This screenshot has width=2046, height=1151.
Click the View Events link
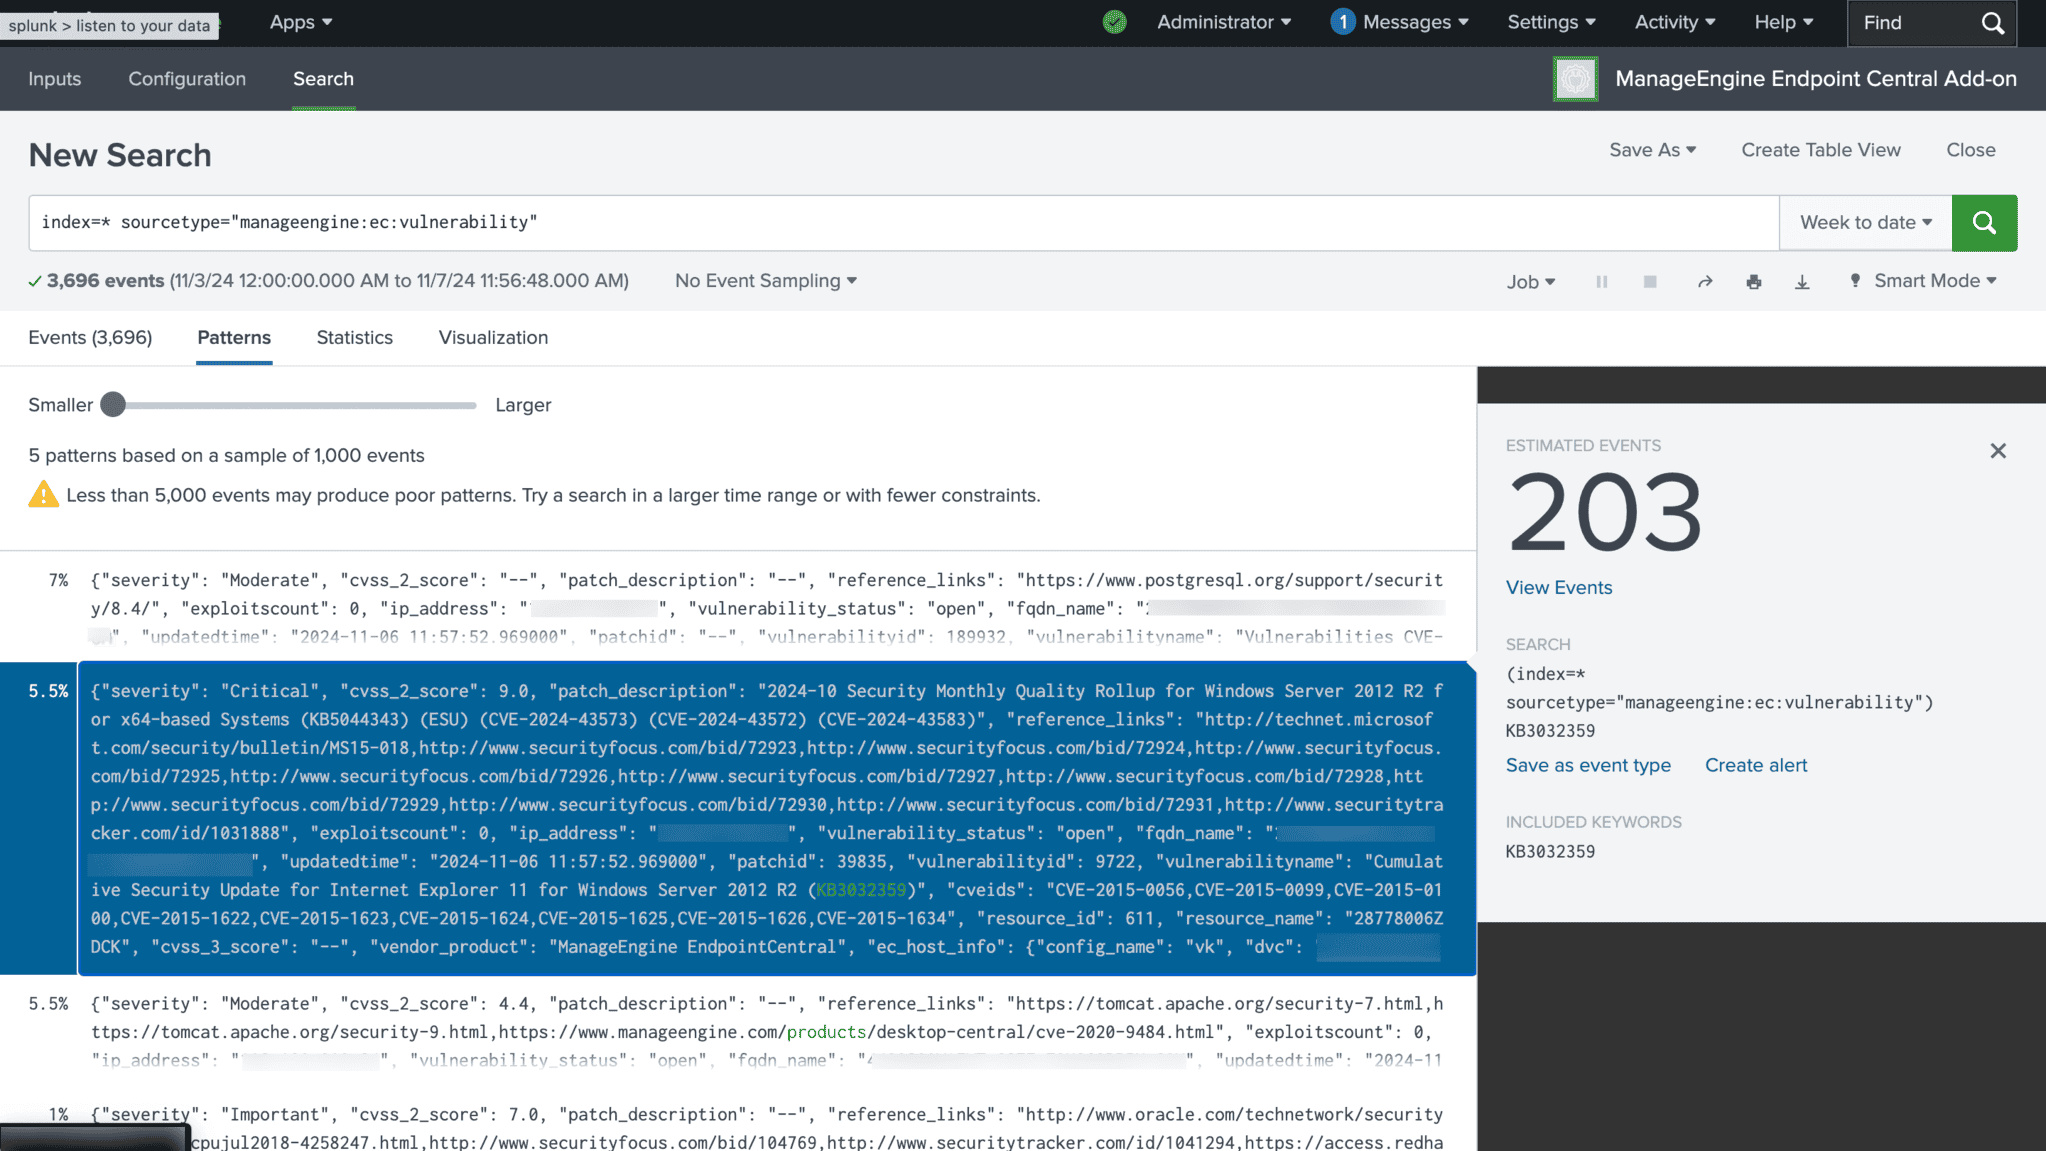(1559, 588)
